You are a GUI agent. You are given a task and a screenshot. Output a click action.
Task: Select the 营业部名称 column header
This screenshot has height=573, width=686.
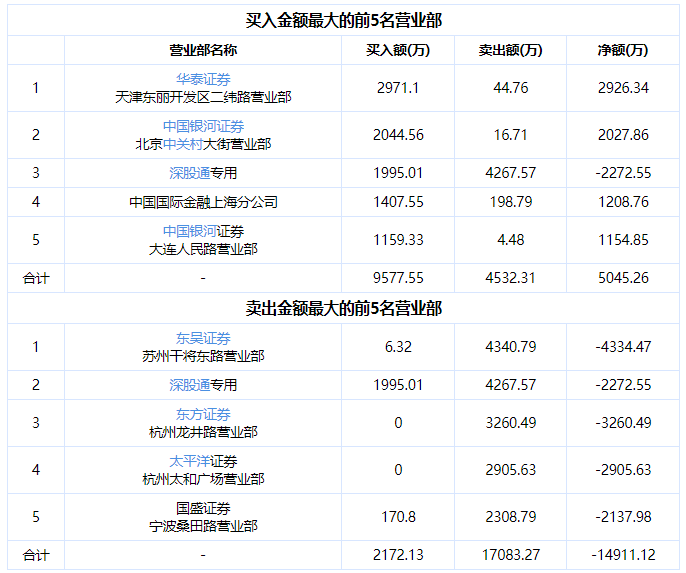(203, 50)
